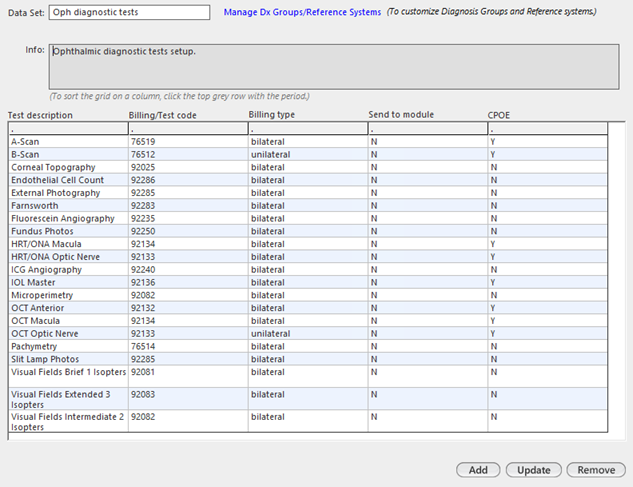Click the Update button
This screenshot has width=633, height=487.
[x=533, y=470]
